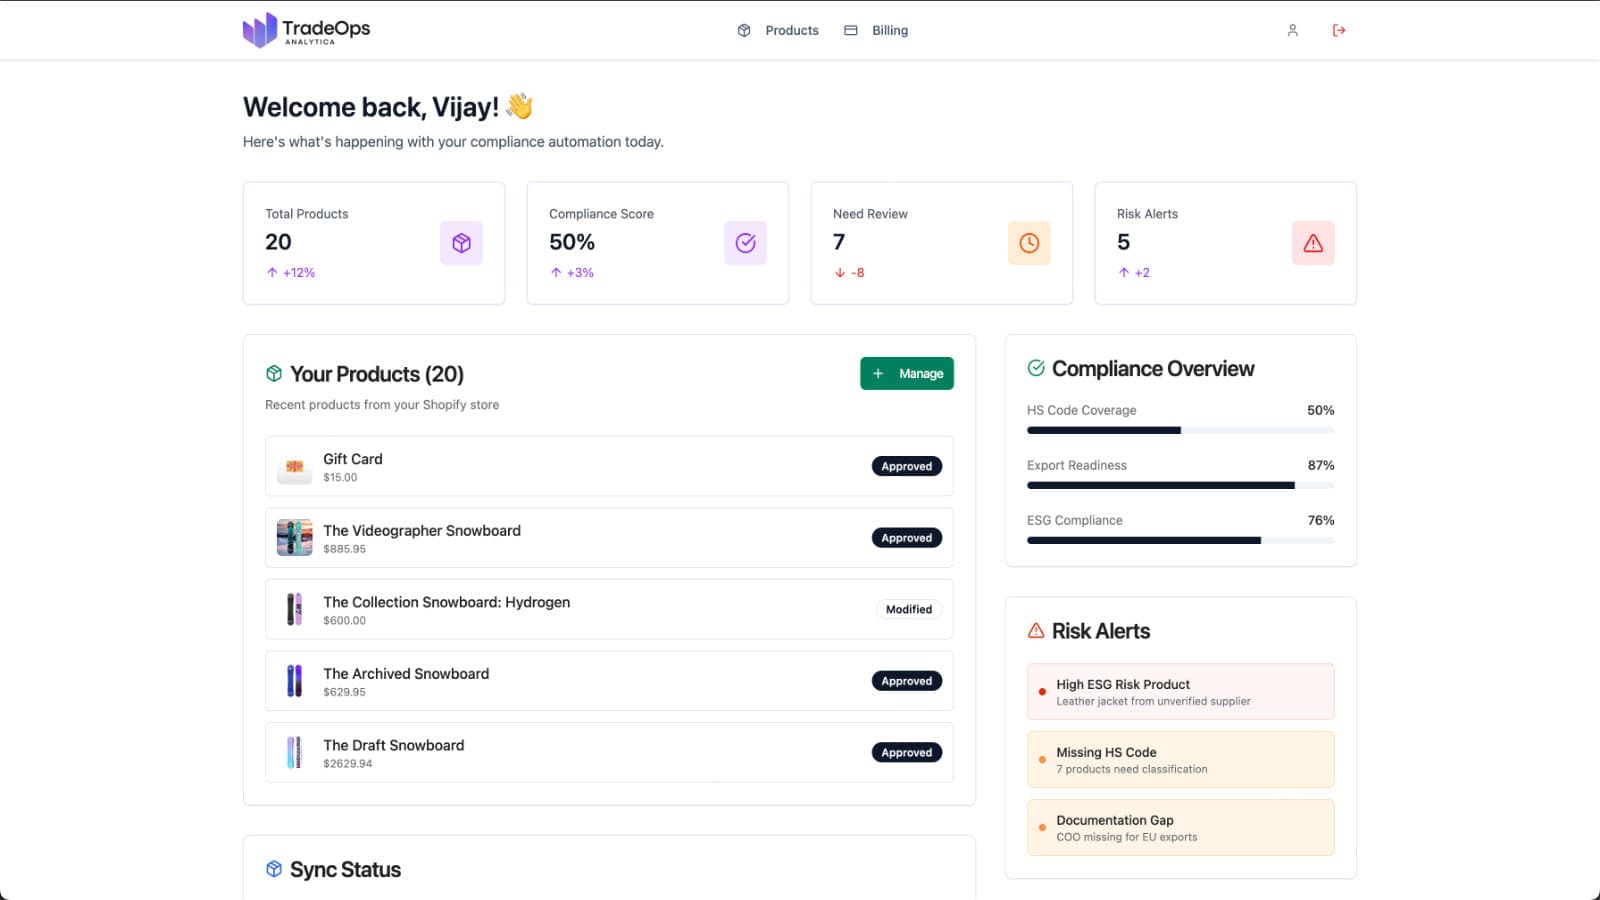The width and height of the screenshot is (1600, 900).
Task: Click Approved badge on The Draft Snowboard
Action: point(907,752)
